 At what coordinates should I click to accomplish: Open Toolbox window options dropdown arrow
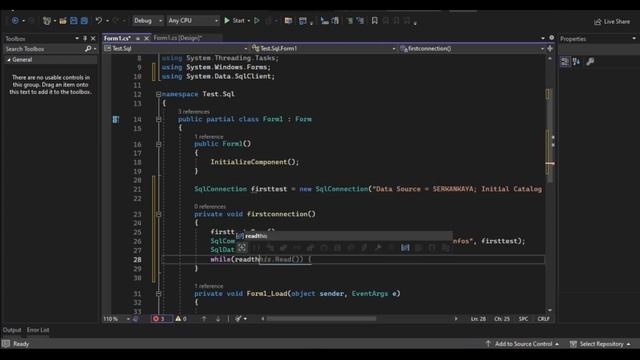coord(77,38)
